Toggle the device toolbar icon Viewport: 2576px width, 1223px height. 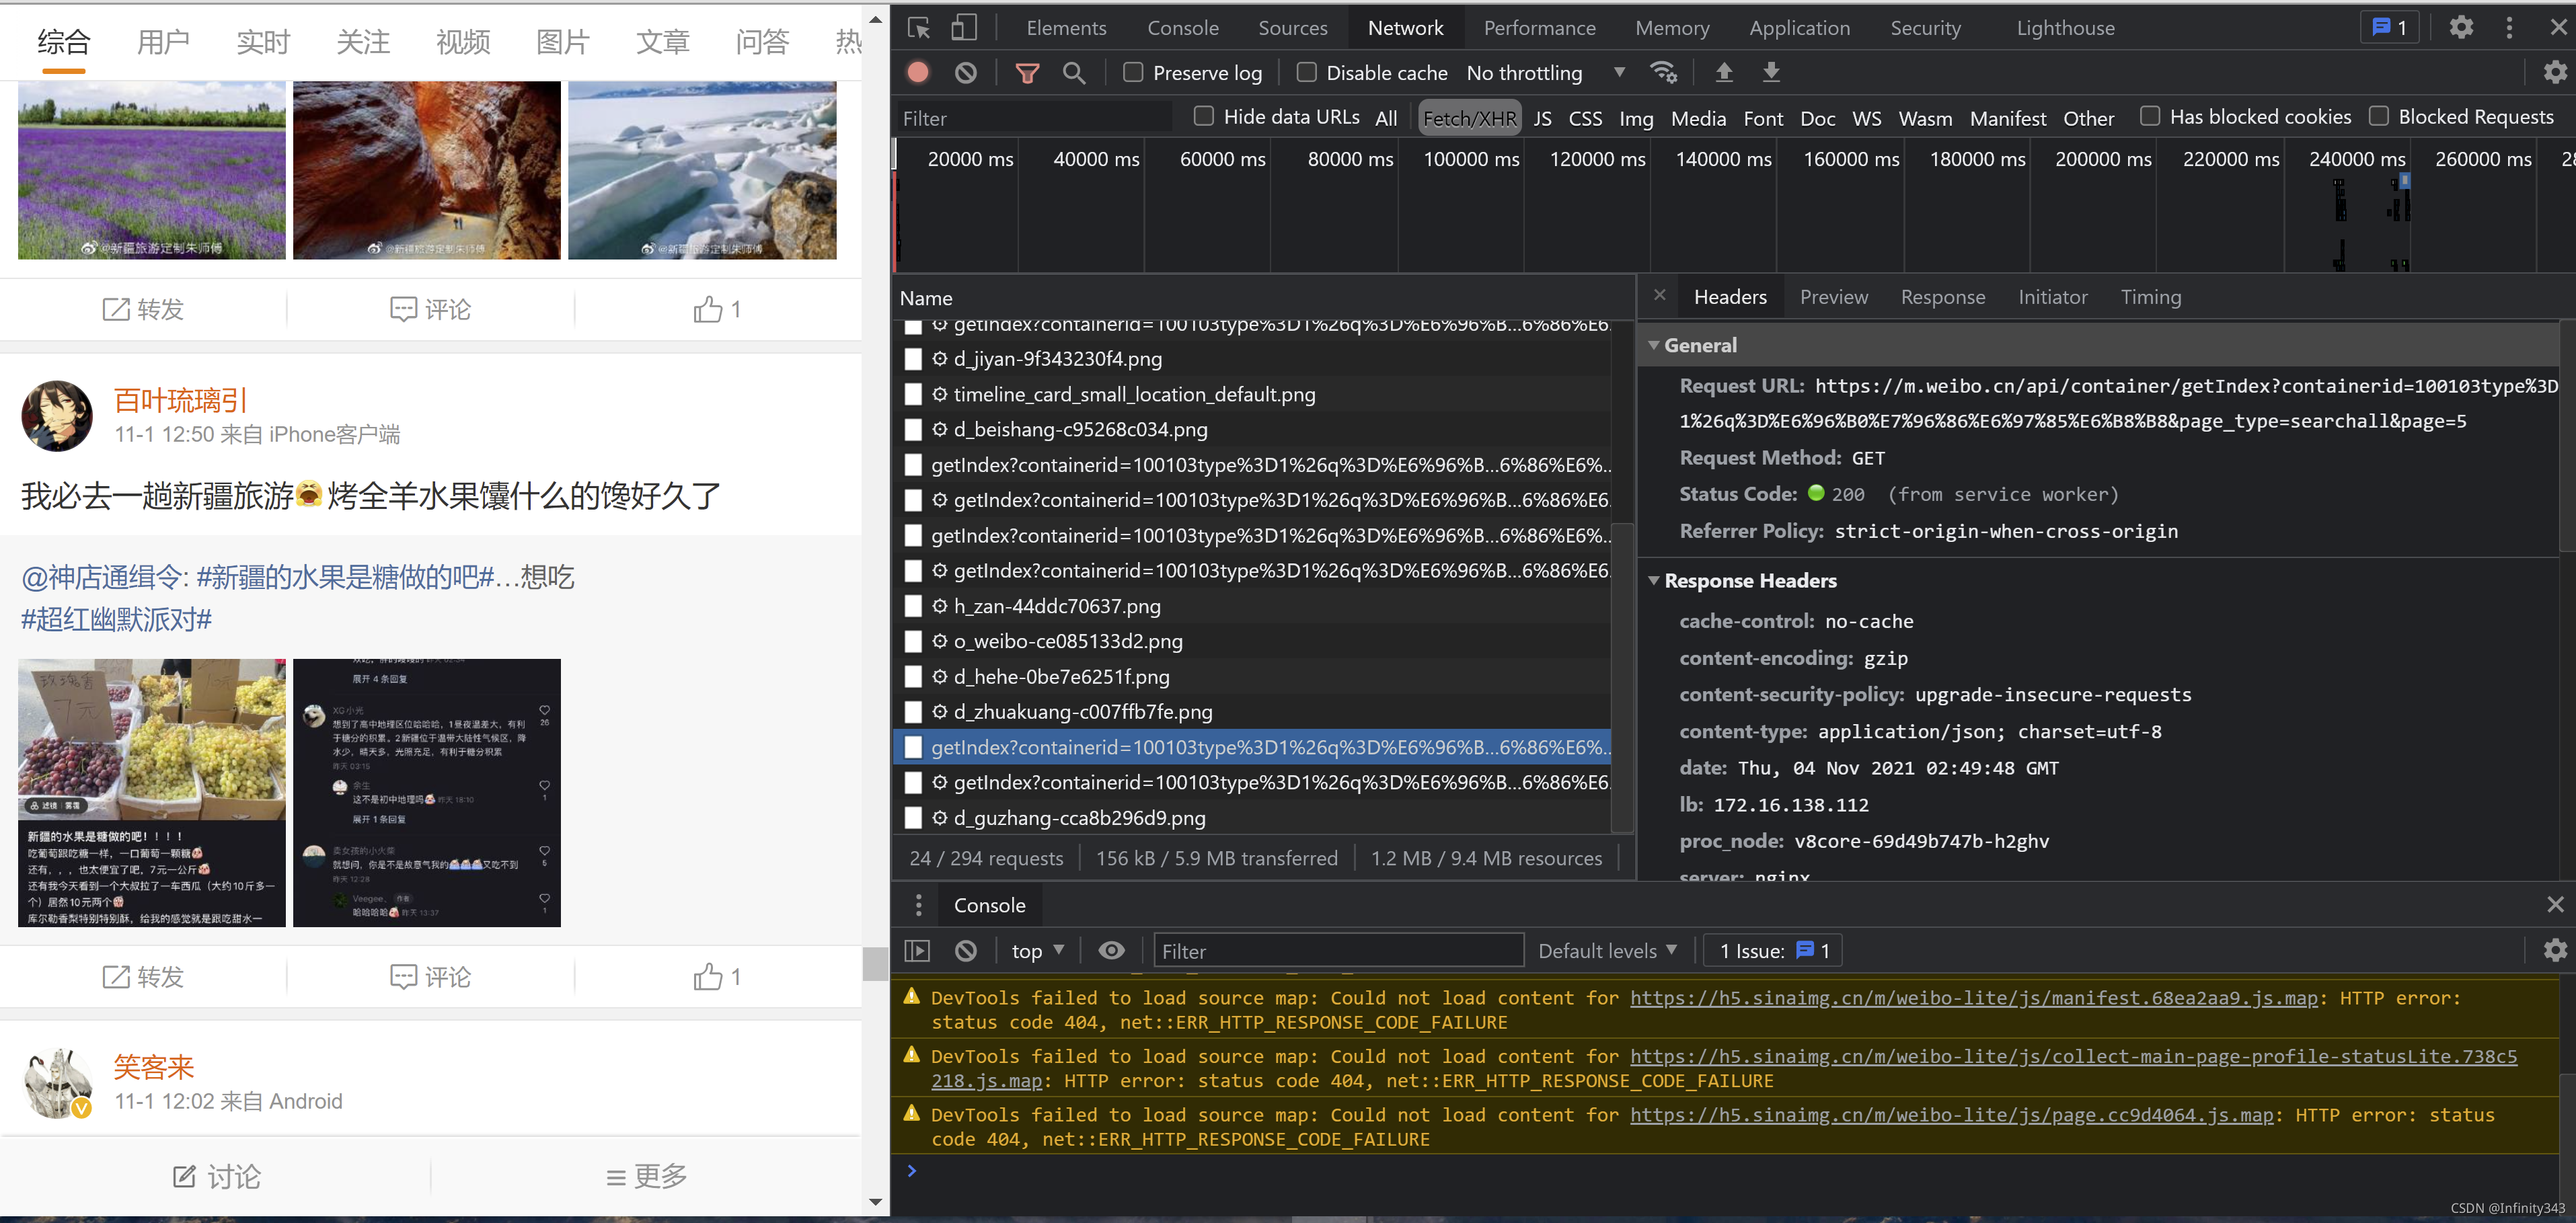964,28
